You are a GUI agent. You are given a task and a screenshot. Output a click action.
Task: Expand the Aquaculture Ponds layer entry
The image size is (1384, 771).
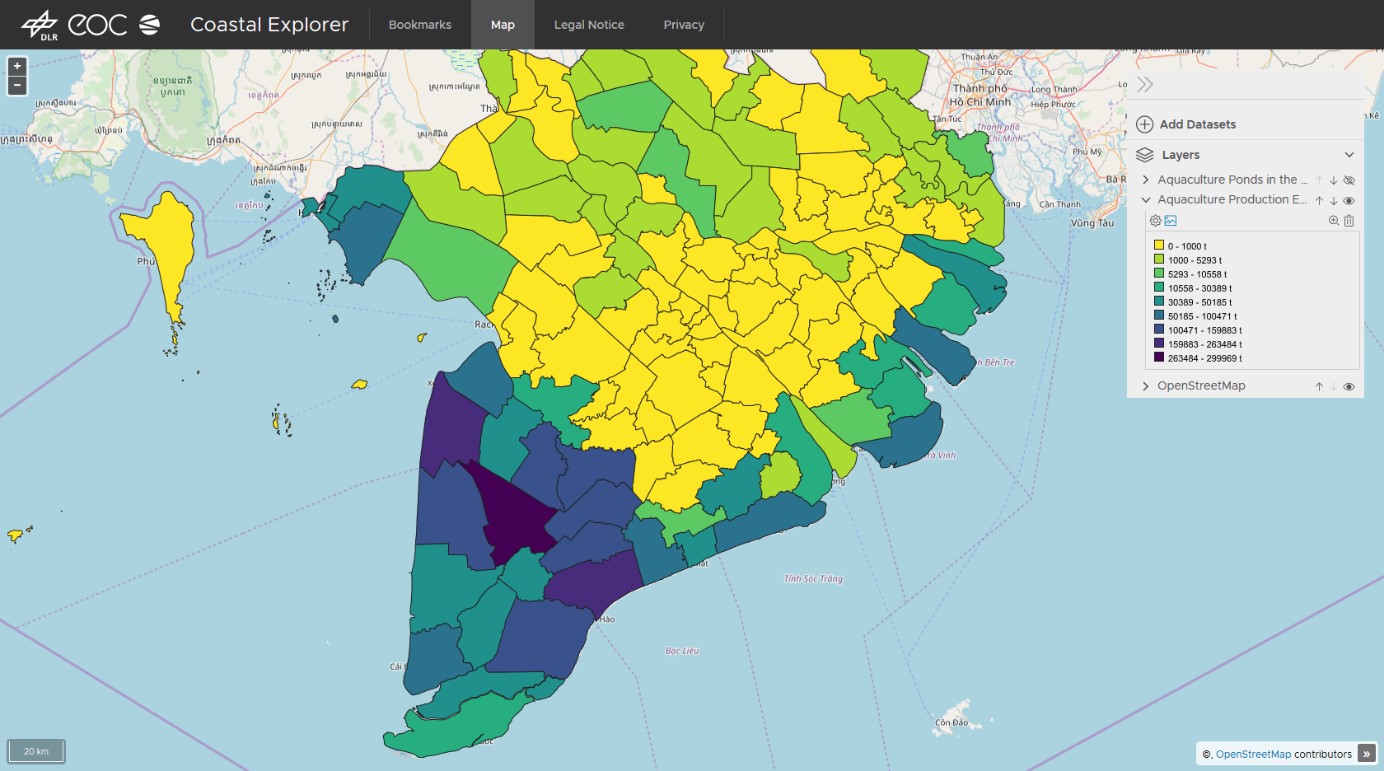pyautogui.click(x=1146, y=180)
